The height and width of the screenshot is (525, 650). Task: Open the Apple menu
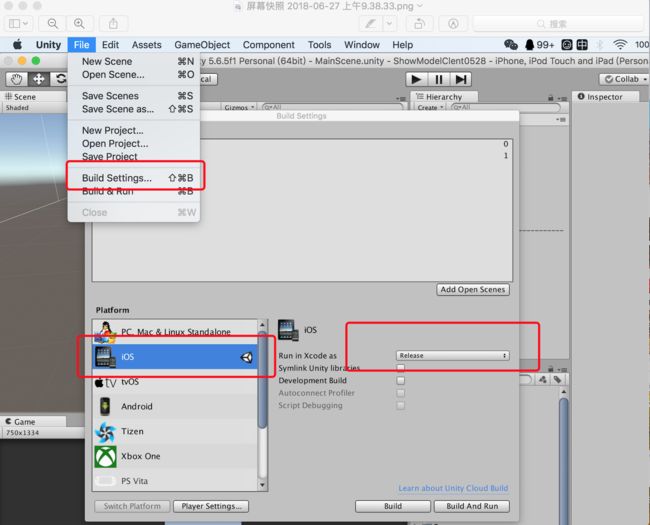17,44
